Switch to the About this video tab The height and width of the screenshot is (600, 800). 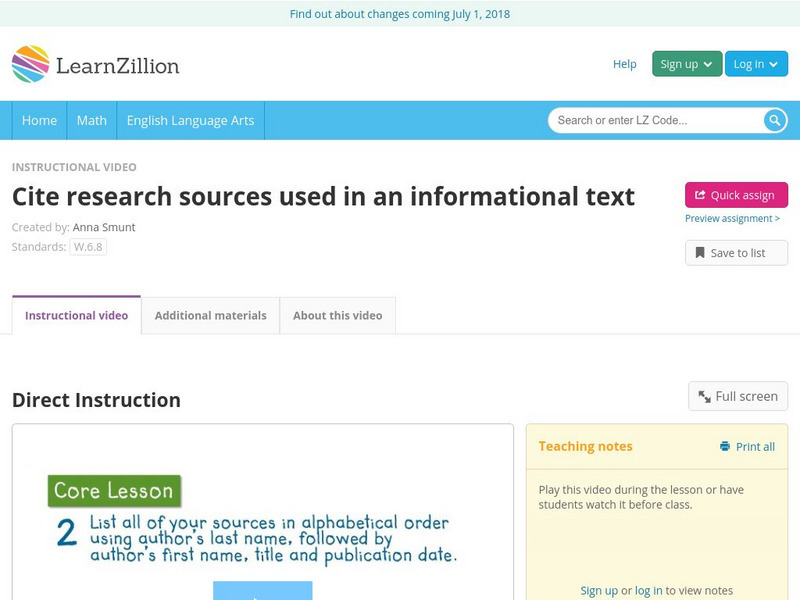click(x=338, y=315)
